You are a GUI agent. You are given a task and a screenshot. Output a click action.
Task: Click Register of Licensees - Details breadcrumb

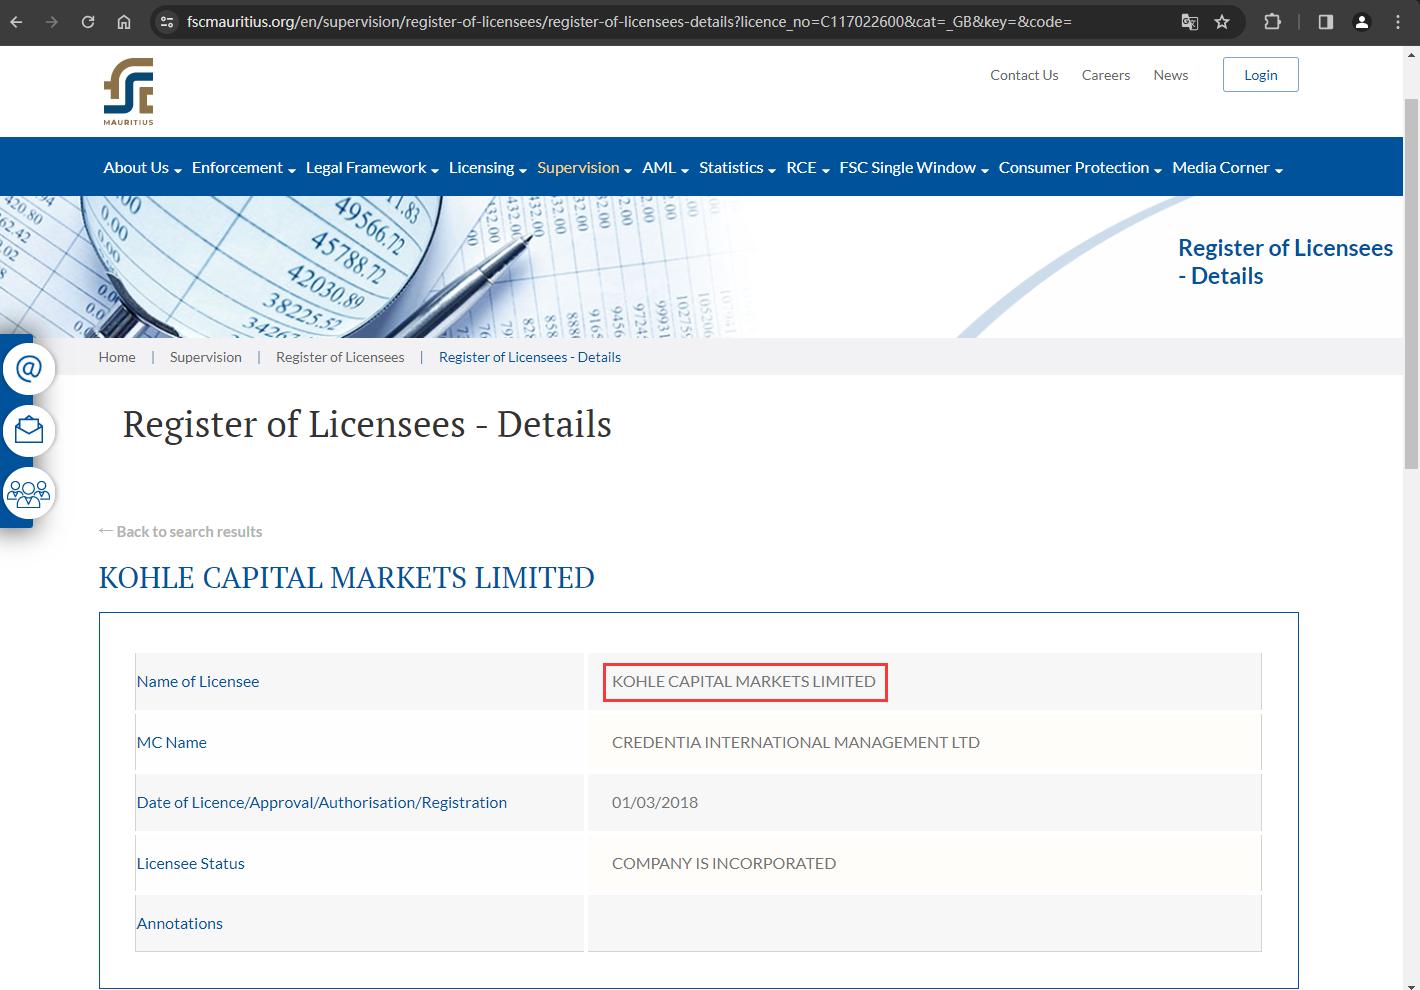click(x=530, y=357)
